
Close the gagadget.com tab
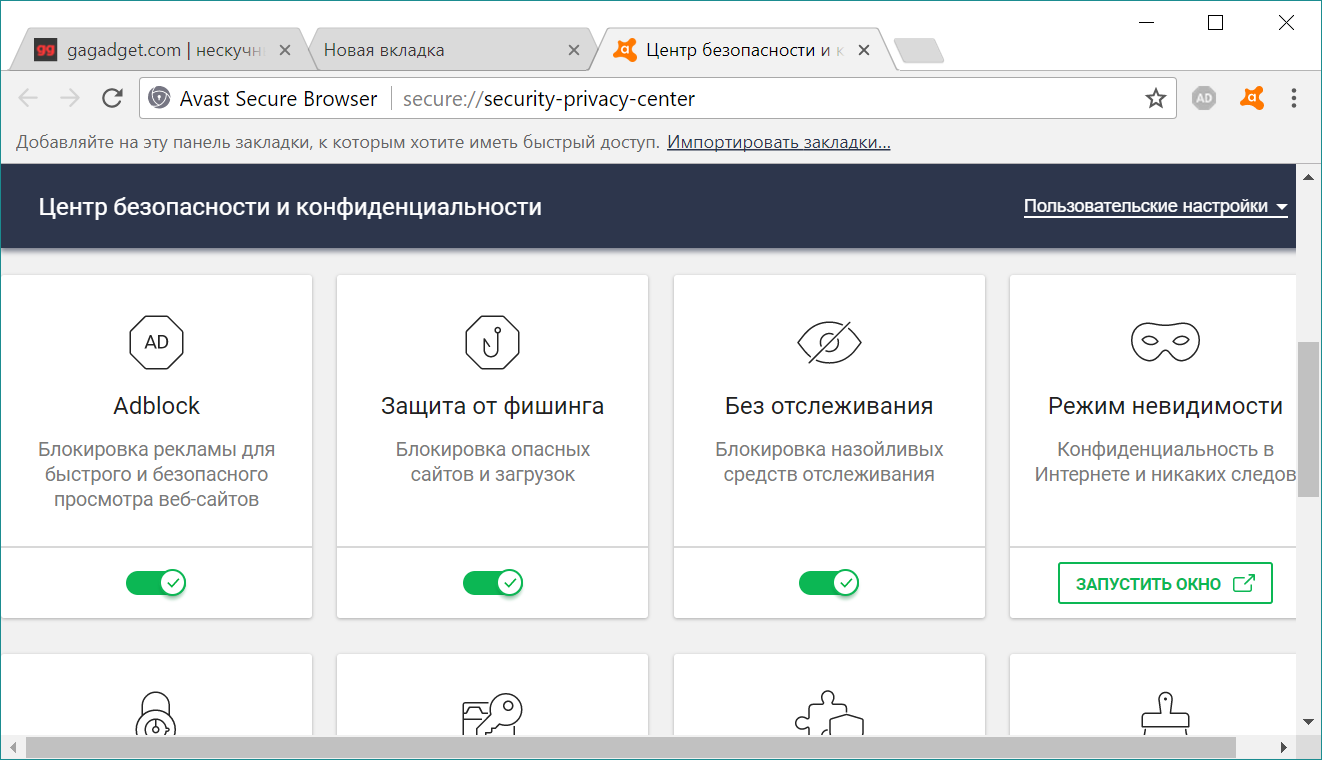285,50
